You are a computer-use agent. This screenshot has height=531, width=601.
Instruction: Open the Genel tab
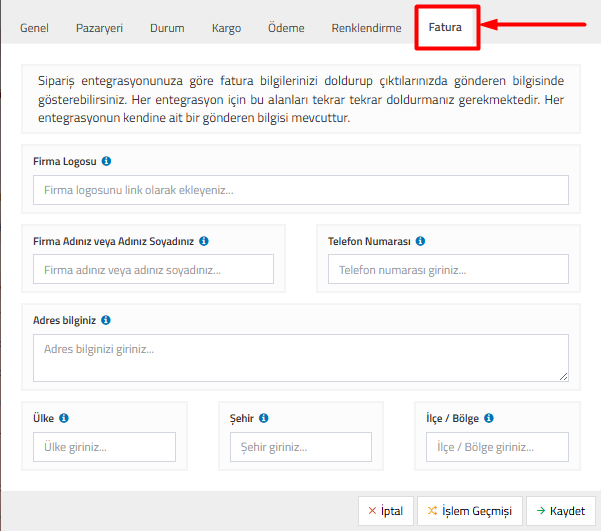36,28
